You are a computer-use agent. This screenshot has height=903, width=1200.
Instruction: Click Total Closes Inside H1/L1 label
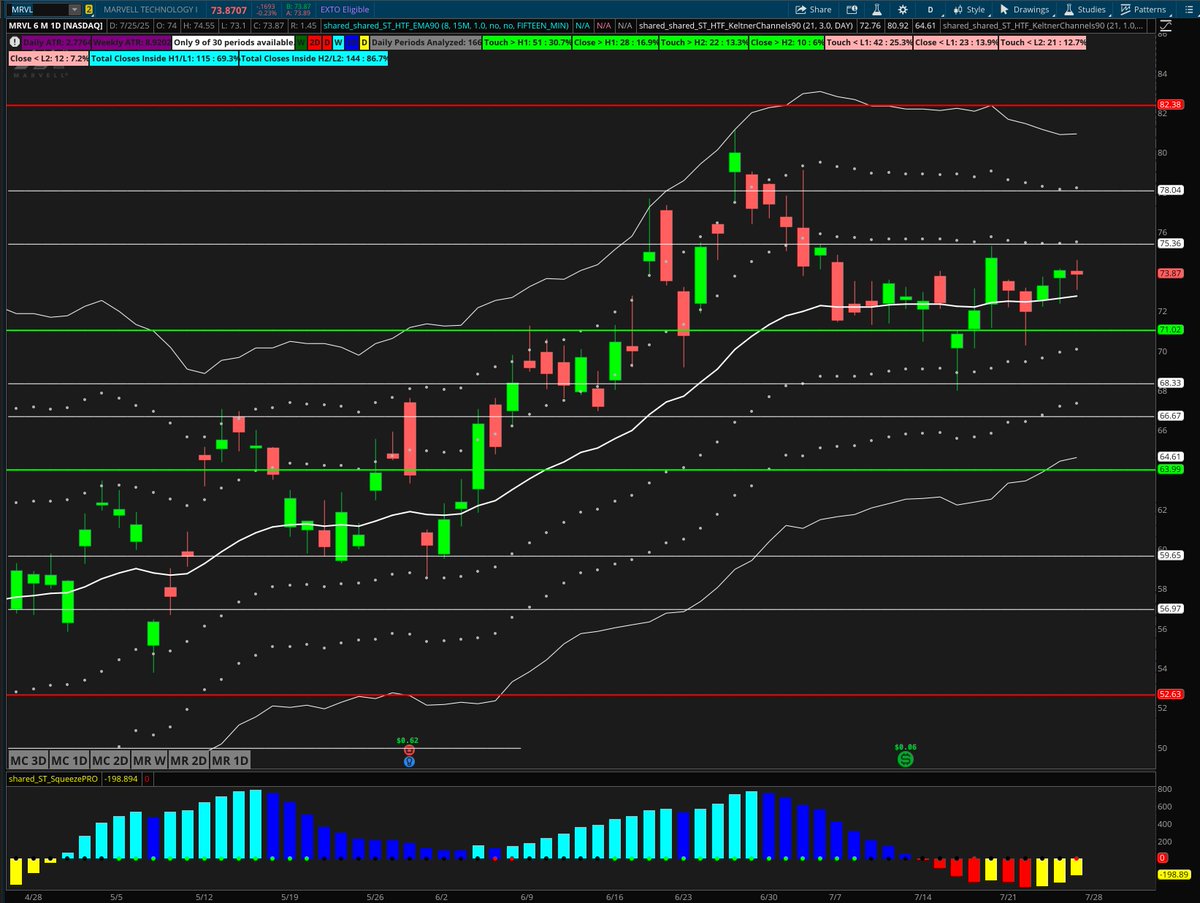[x=164, y=59]
